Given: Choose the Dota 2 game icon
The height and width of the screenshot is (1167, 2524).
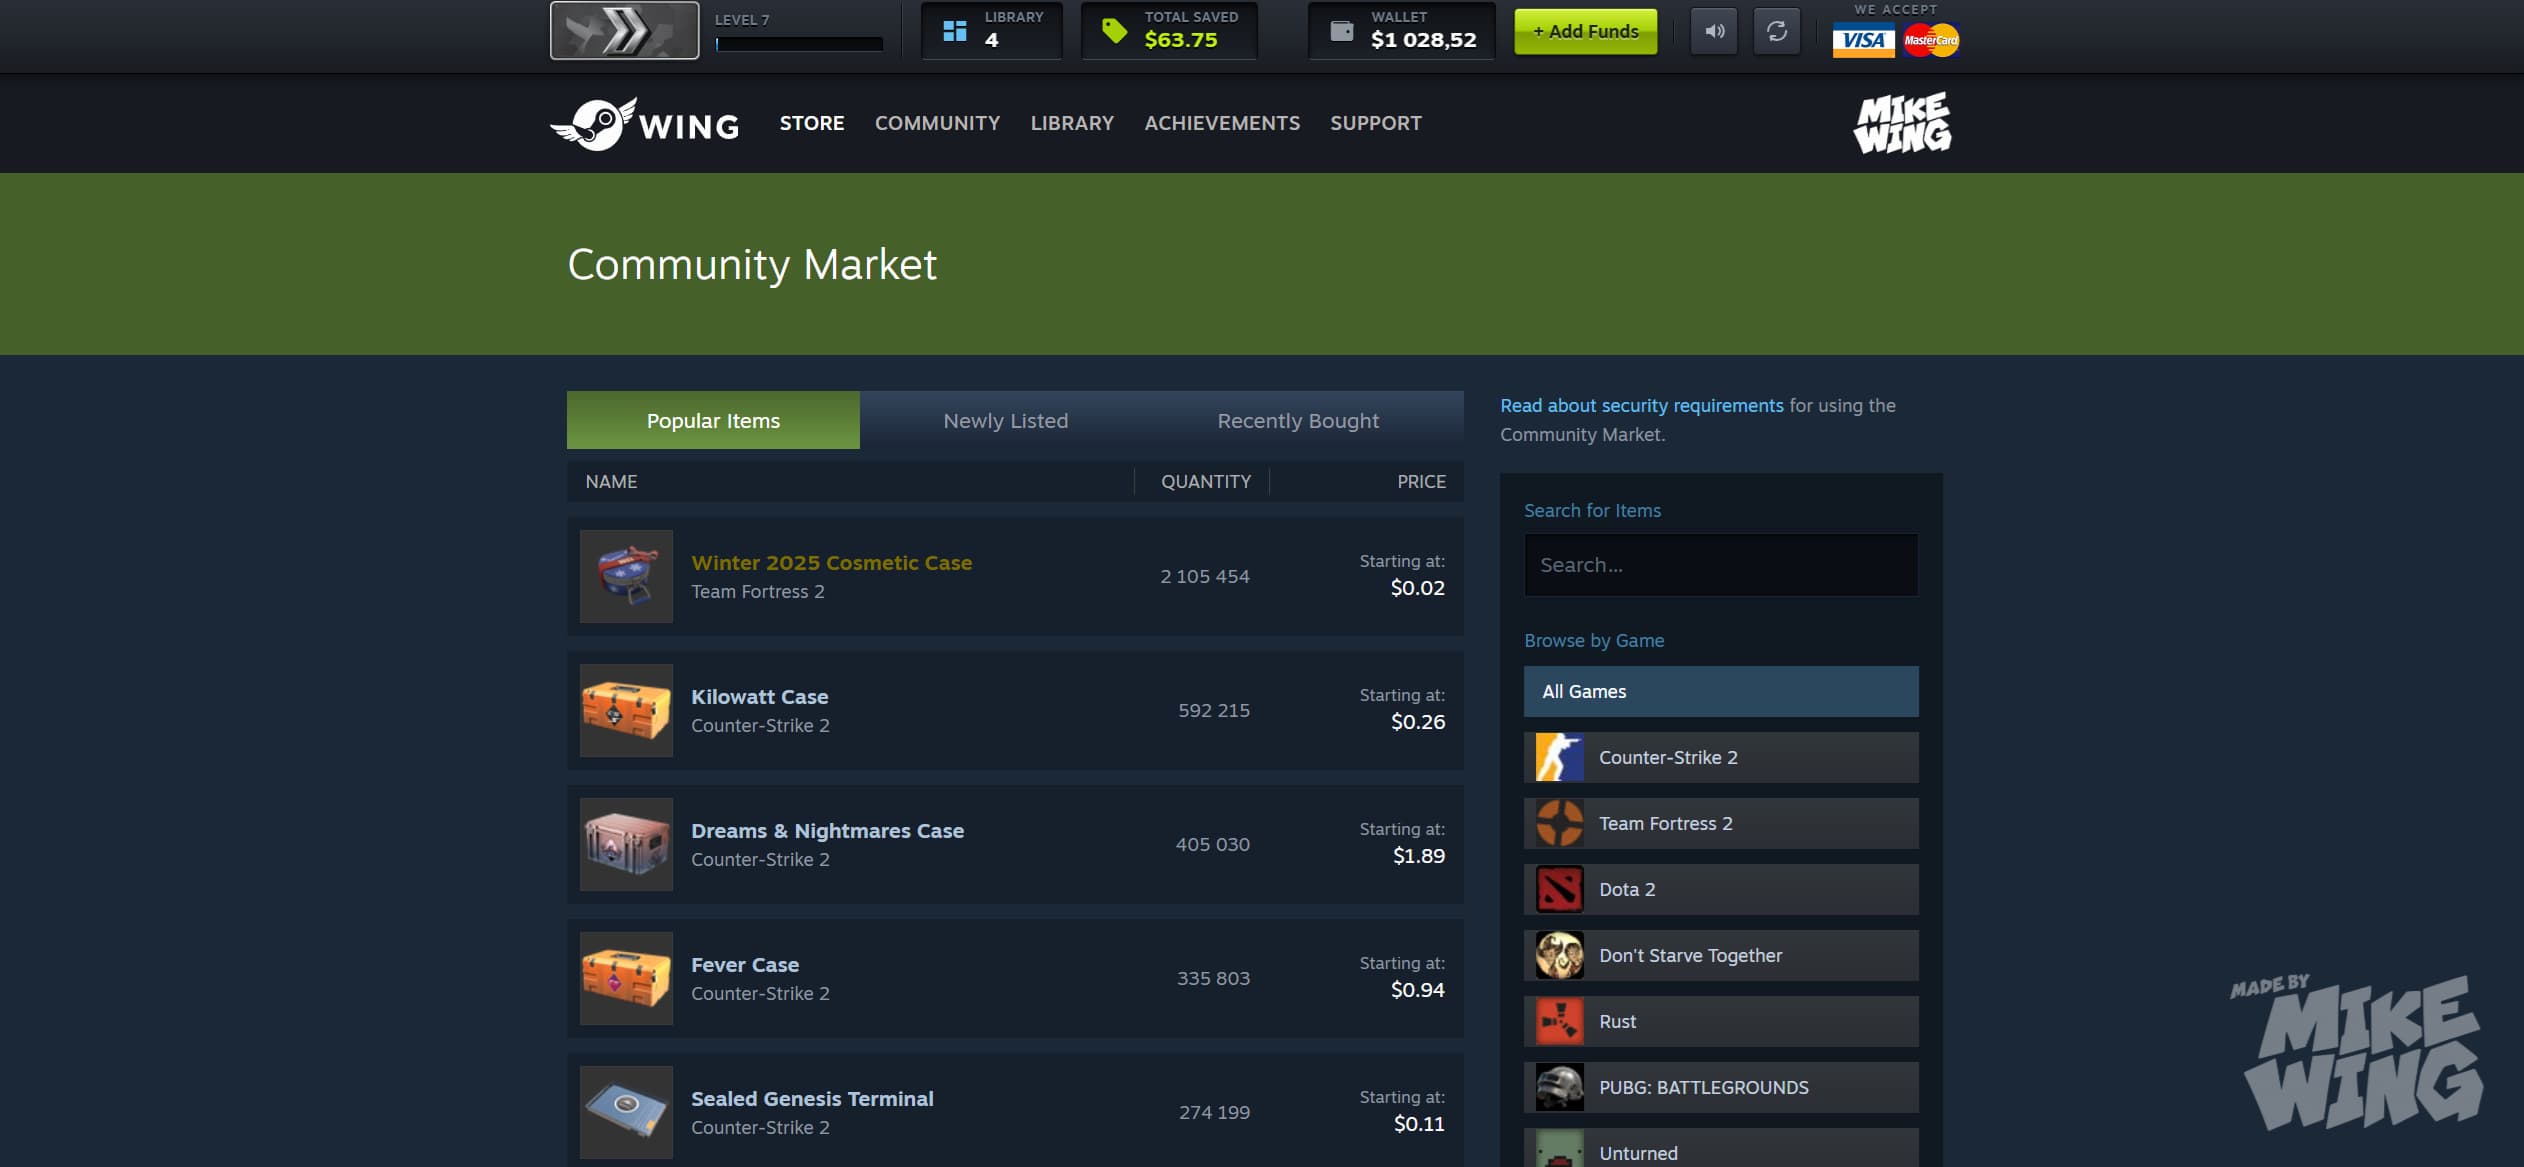Looking at the screenshot, I should 1560,889.
